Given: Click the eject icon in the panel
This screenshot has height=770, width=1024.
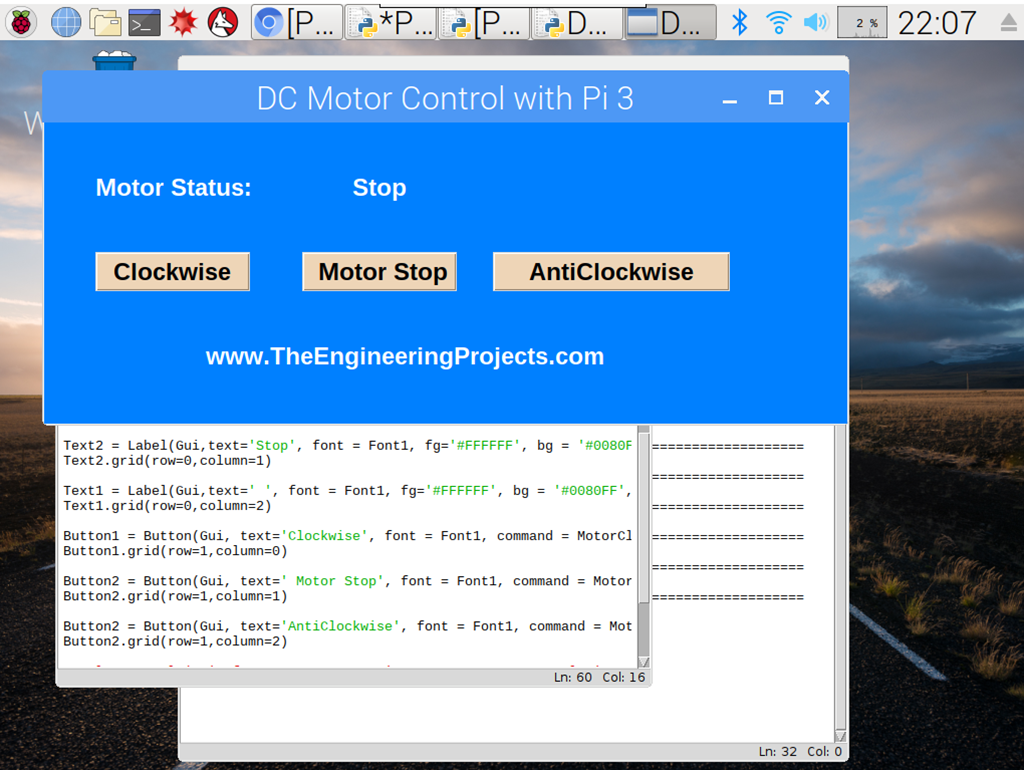Looking at the screenshot, I should click(x=1007, y=21).
